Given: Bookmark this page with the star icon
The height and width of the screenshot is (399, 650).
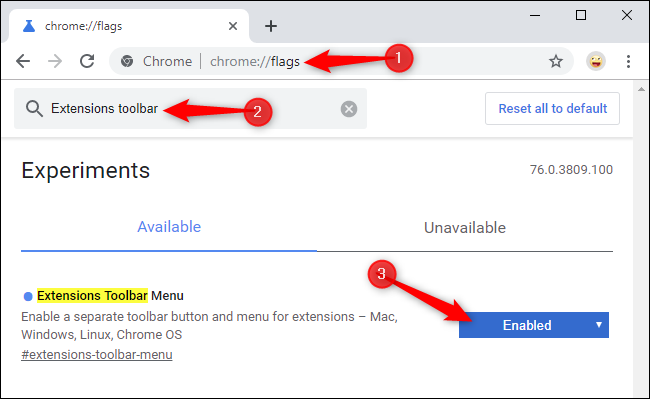Looking at the screenshot, I should [x=555, y=61].
